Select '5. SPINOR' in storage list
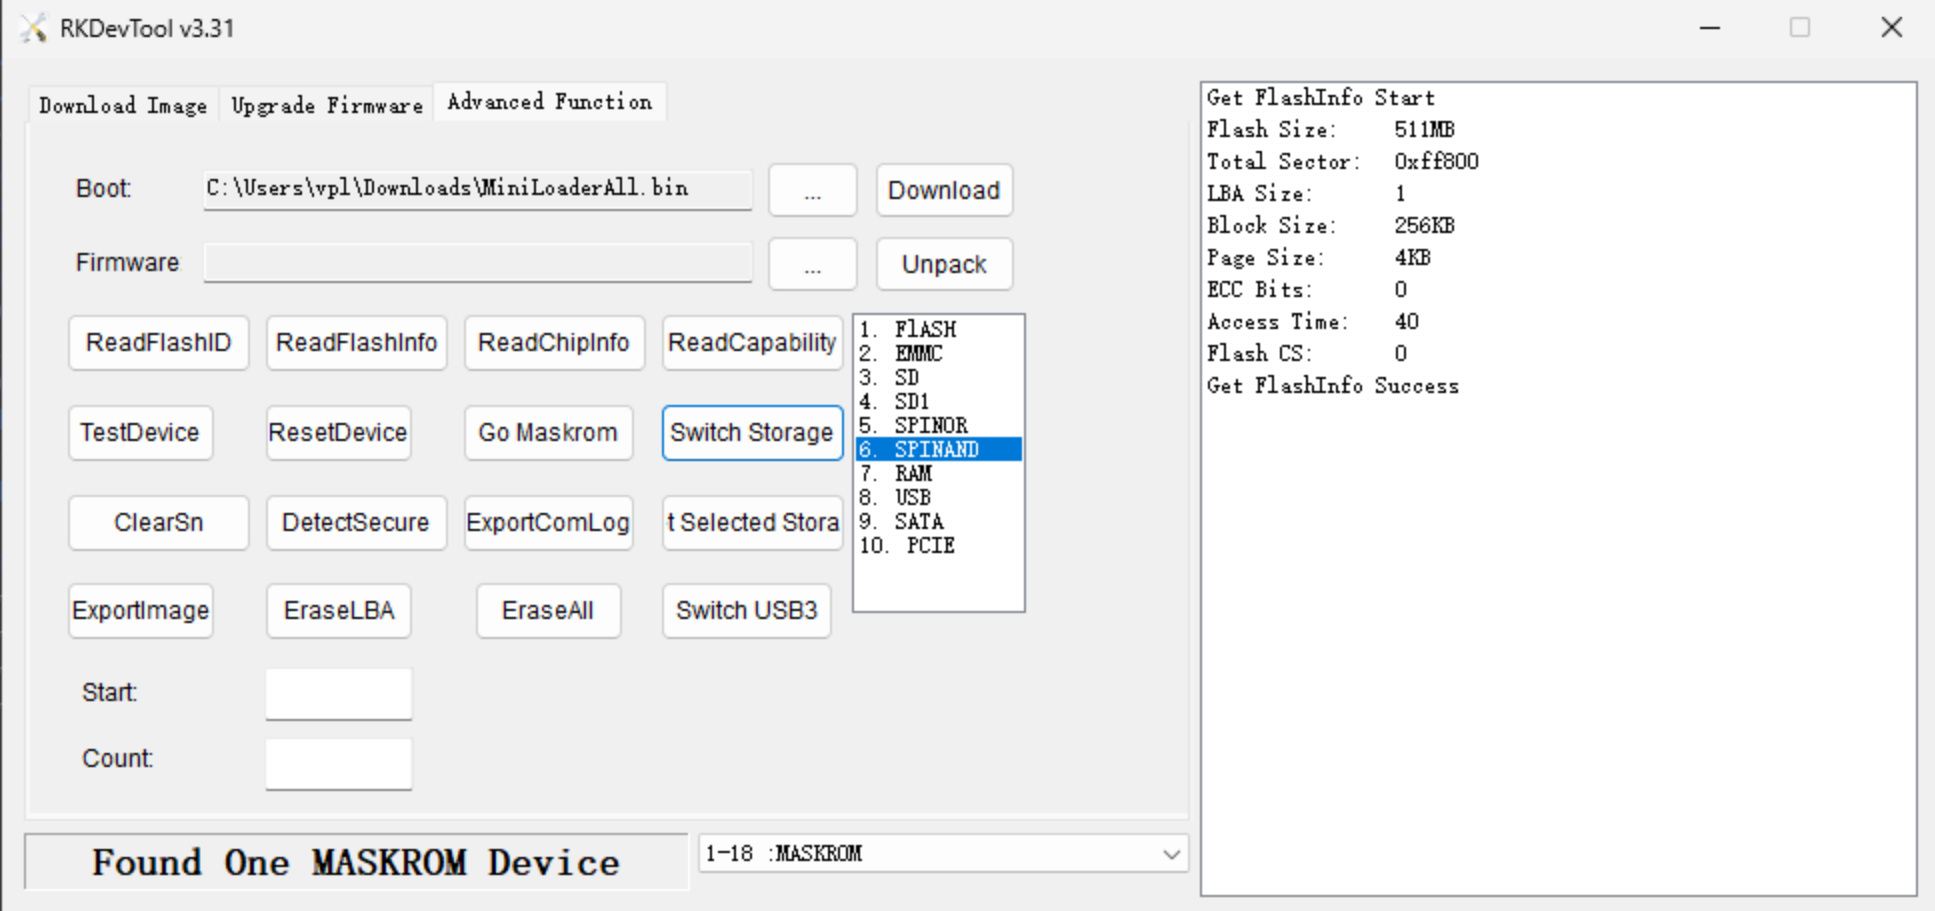The height and width of the screenshot is (911, 1935). point(938,425)
